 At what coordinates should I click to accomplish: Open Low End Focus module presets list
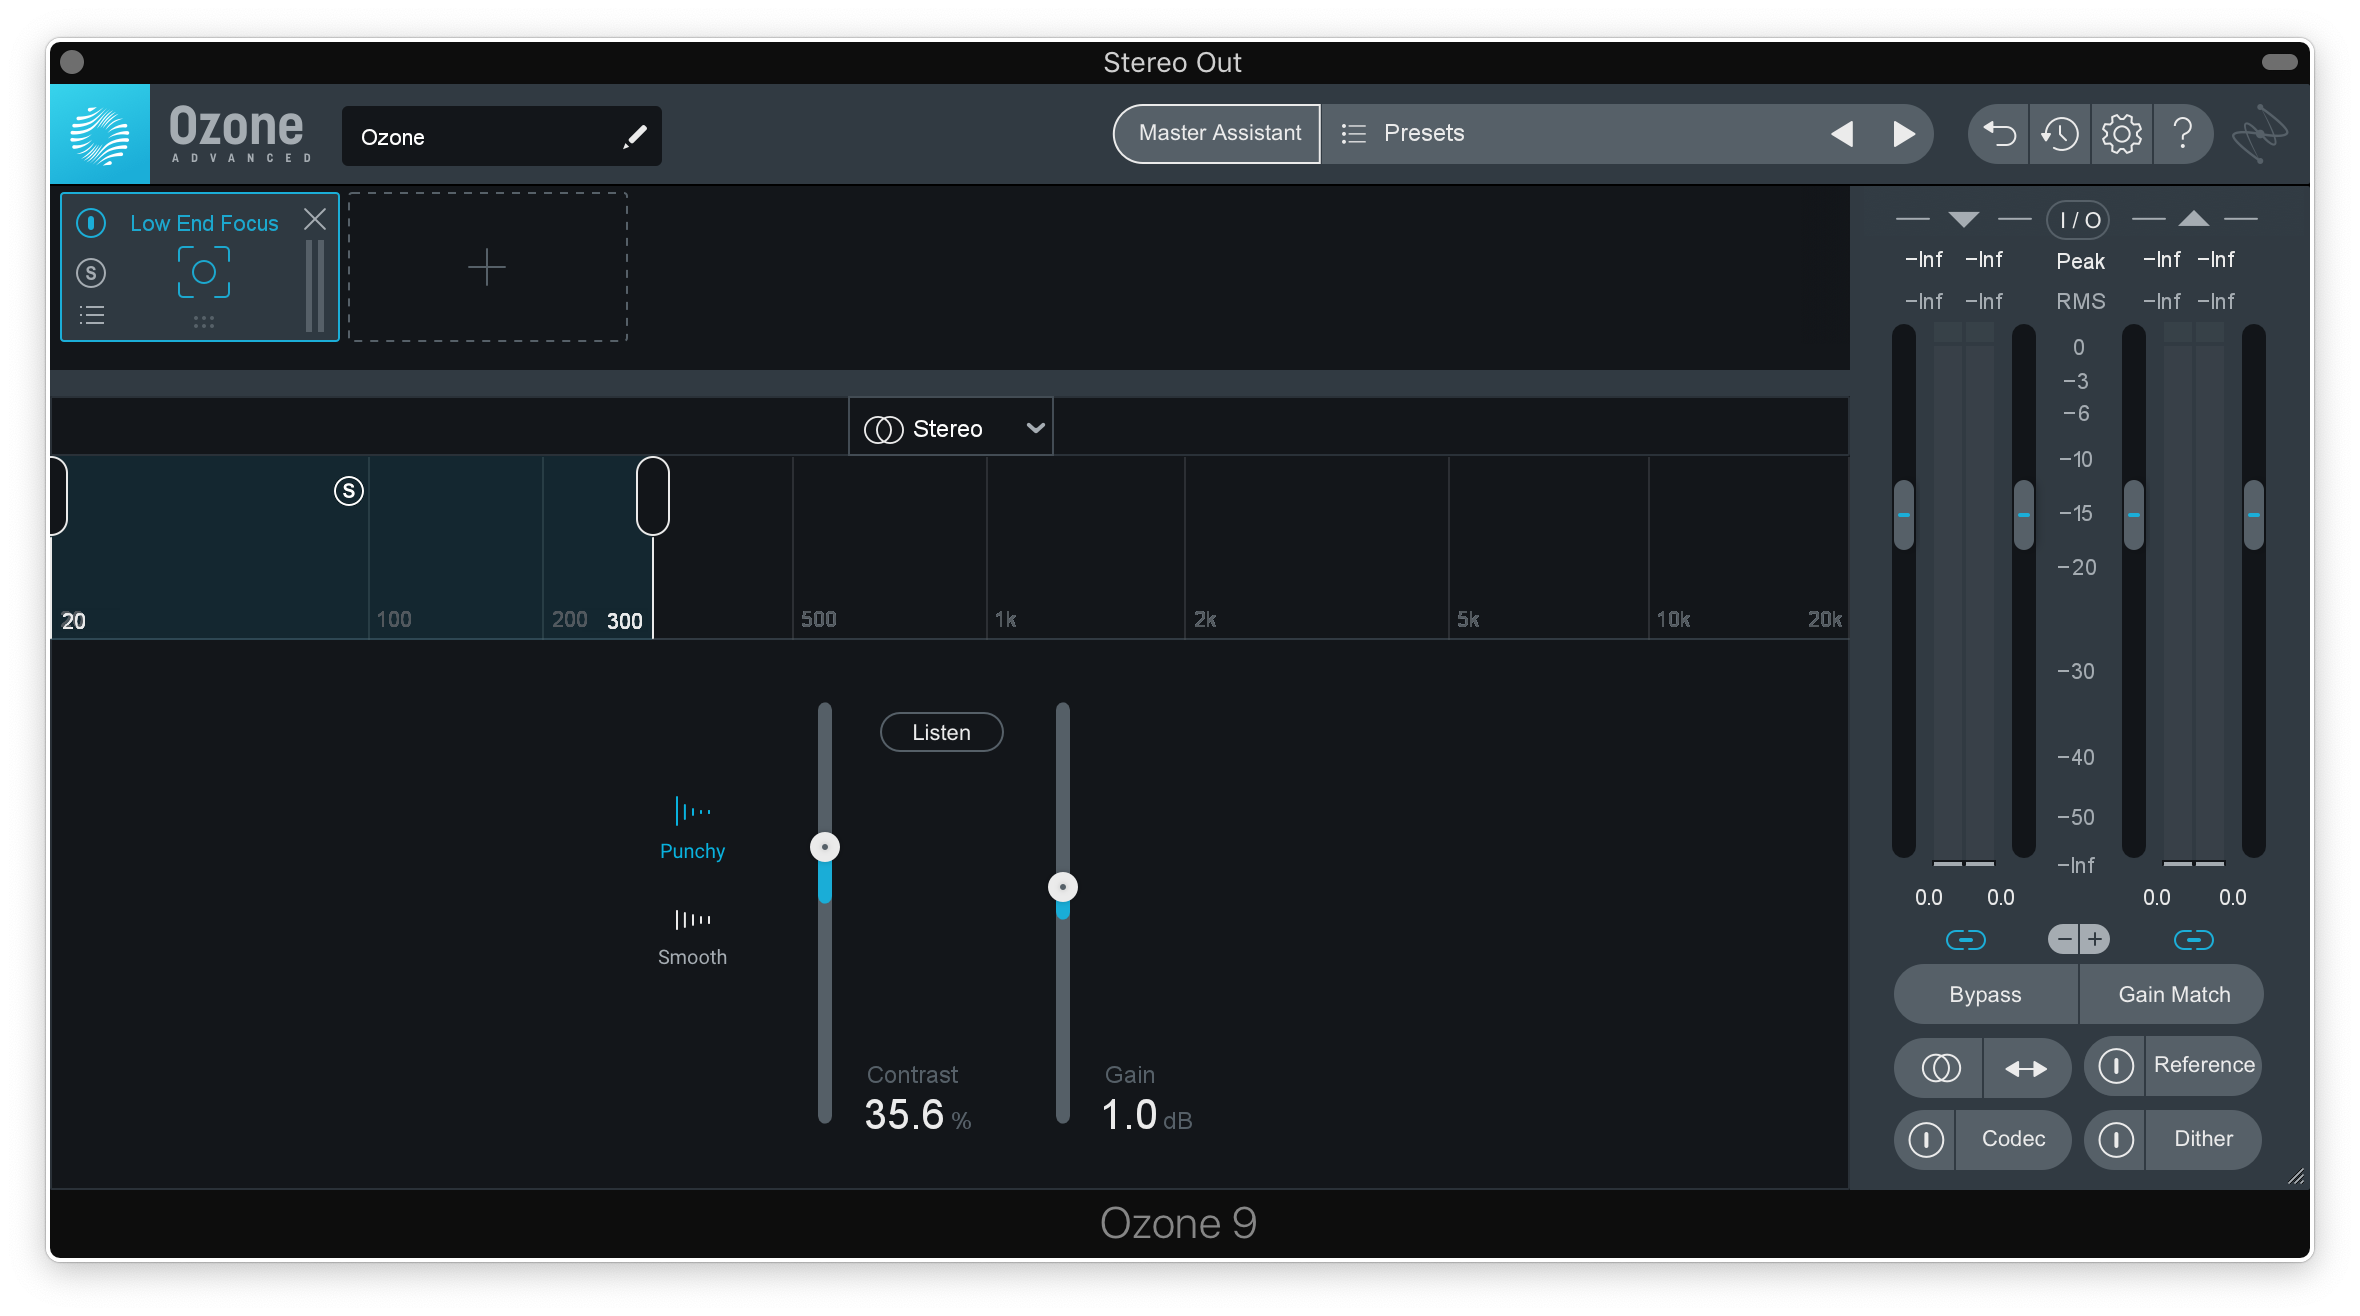click(91, 316)
